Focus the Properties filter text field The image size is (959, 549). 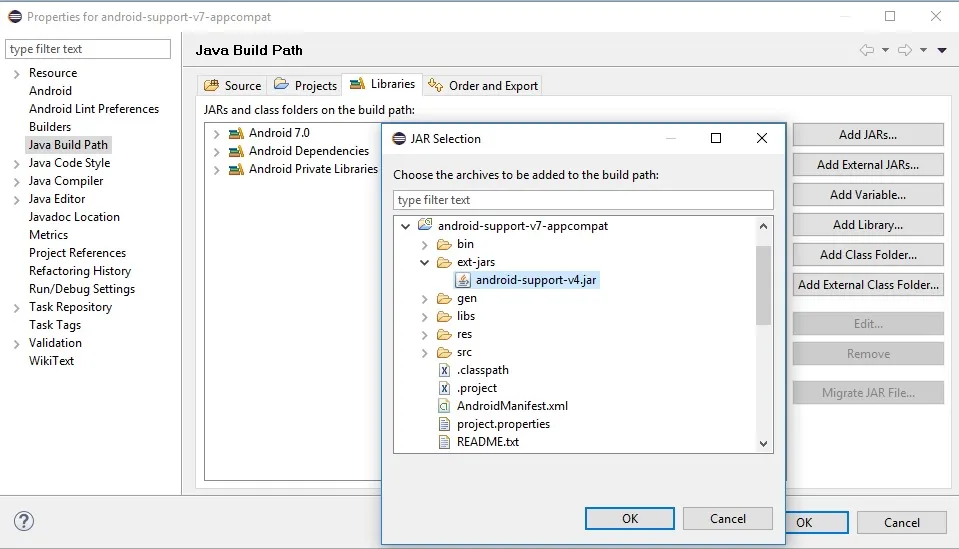click(x=88, y=49)
